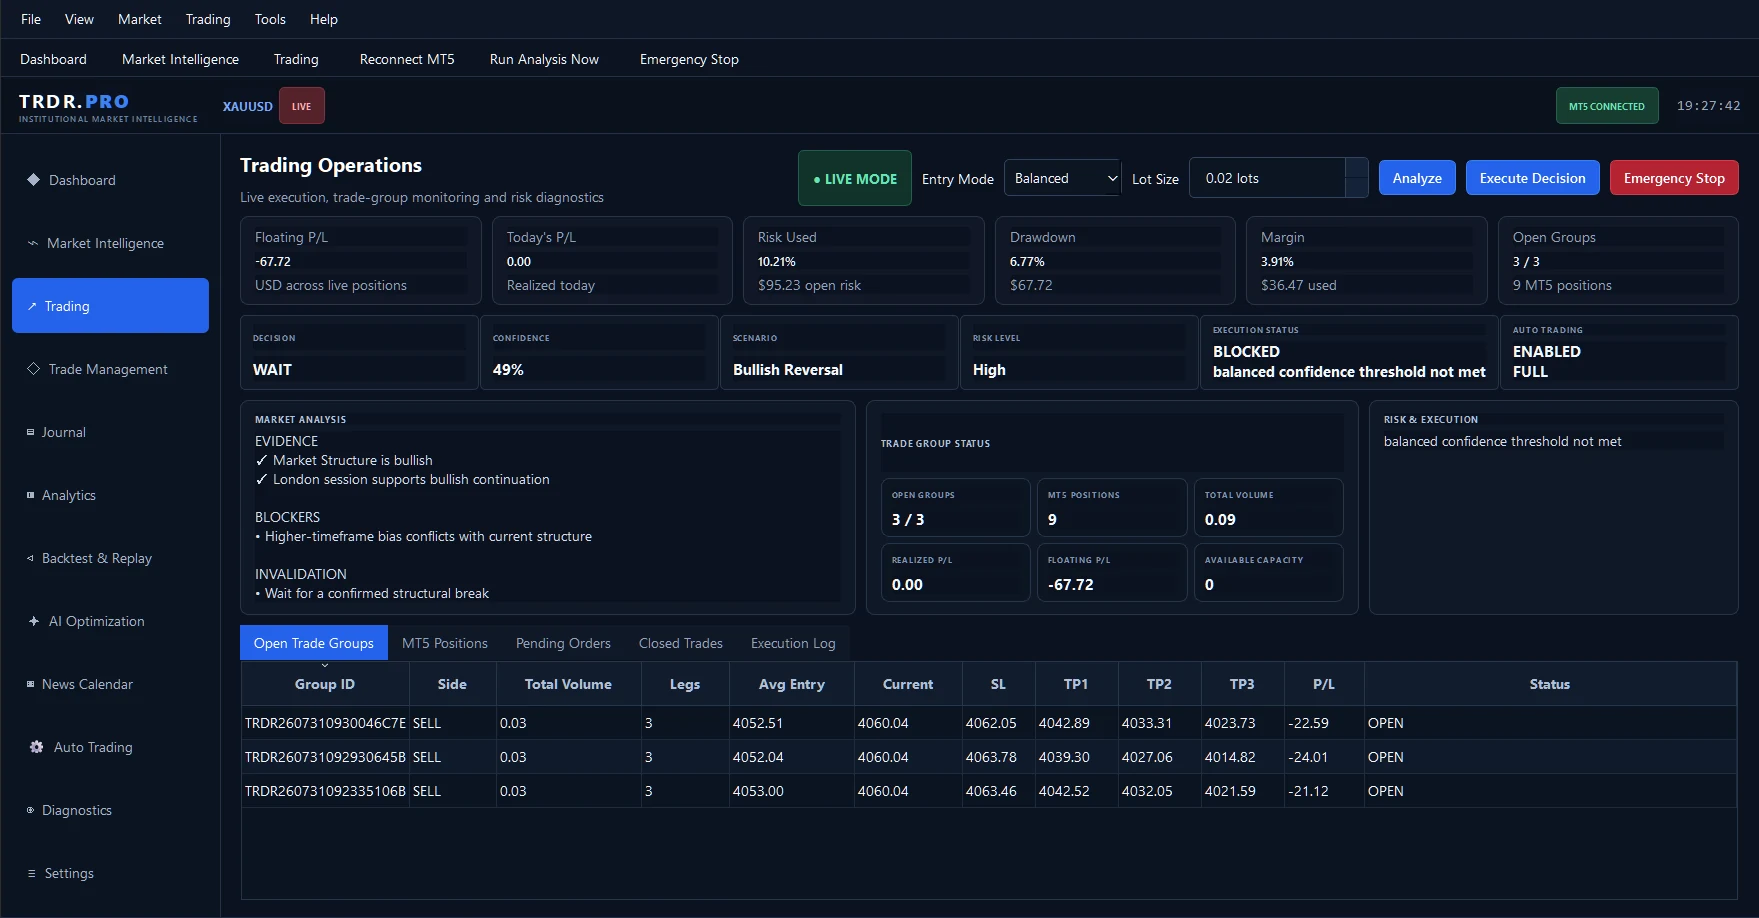
Task: Open the Help menu
Action: click(x=324, y=19)
